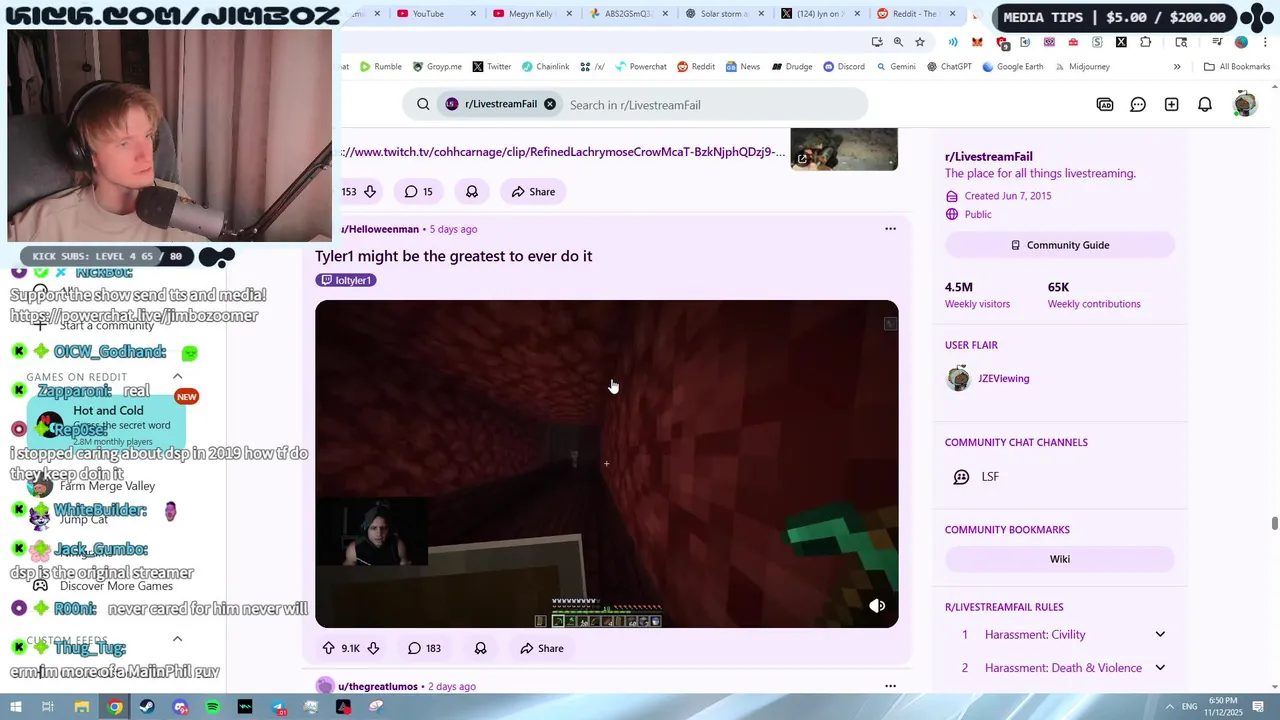This screenshot has height=720, width=1280.
Task: Show hidden system tray icons
Action: [x=1169, y=707]
